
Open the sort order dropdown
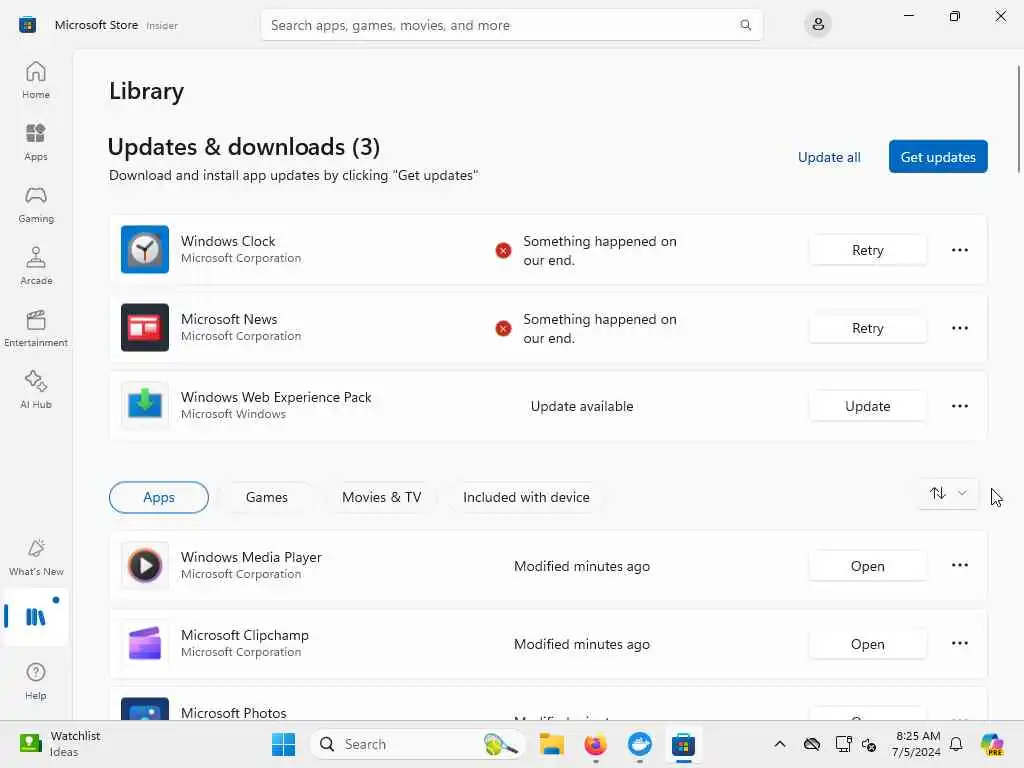[948, 494]
